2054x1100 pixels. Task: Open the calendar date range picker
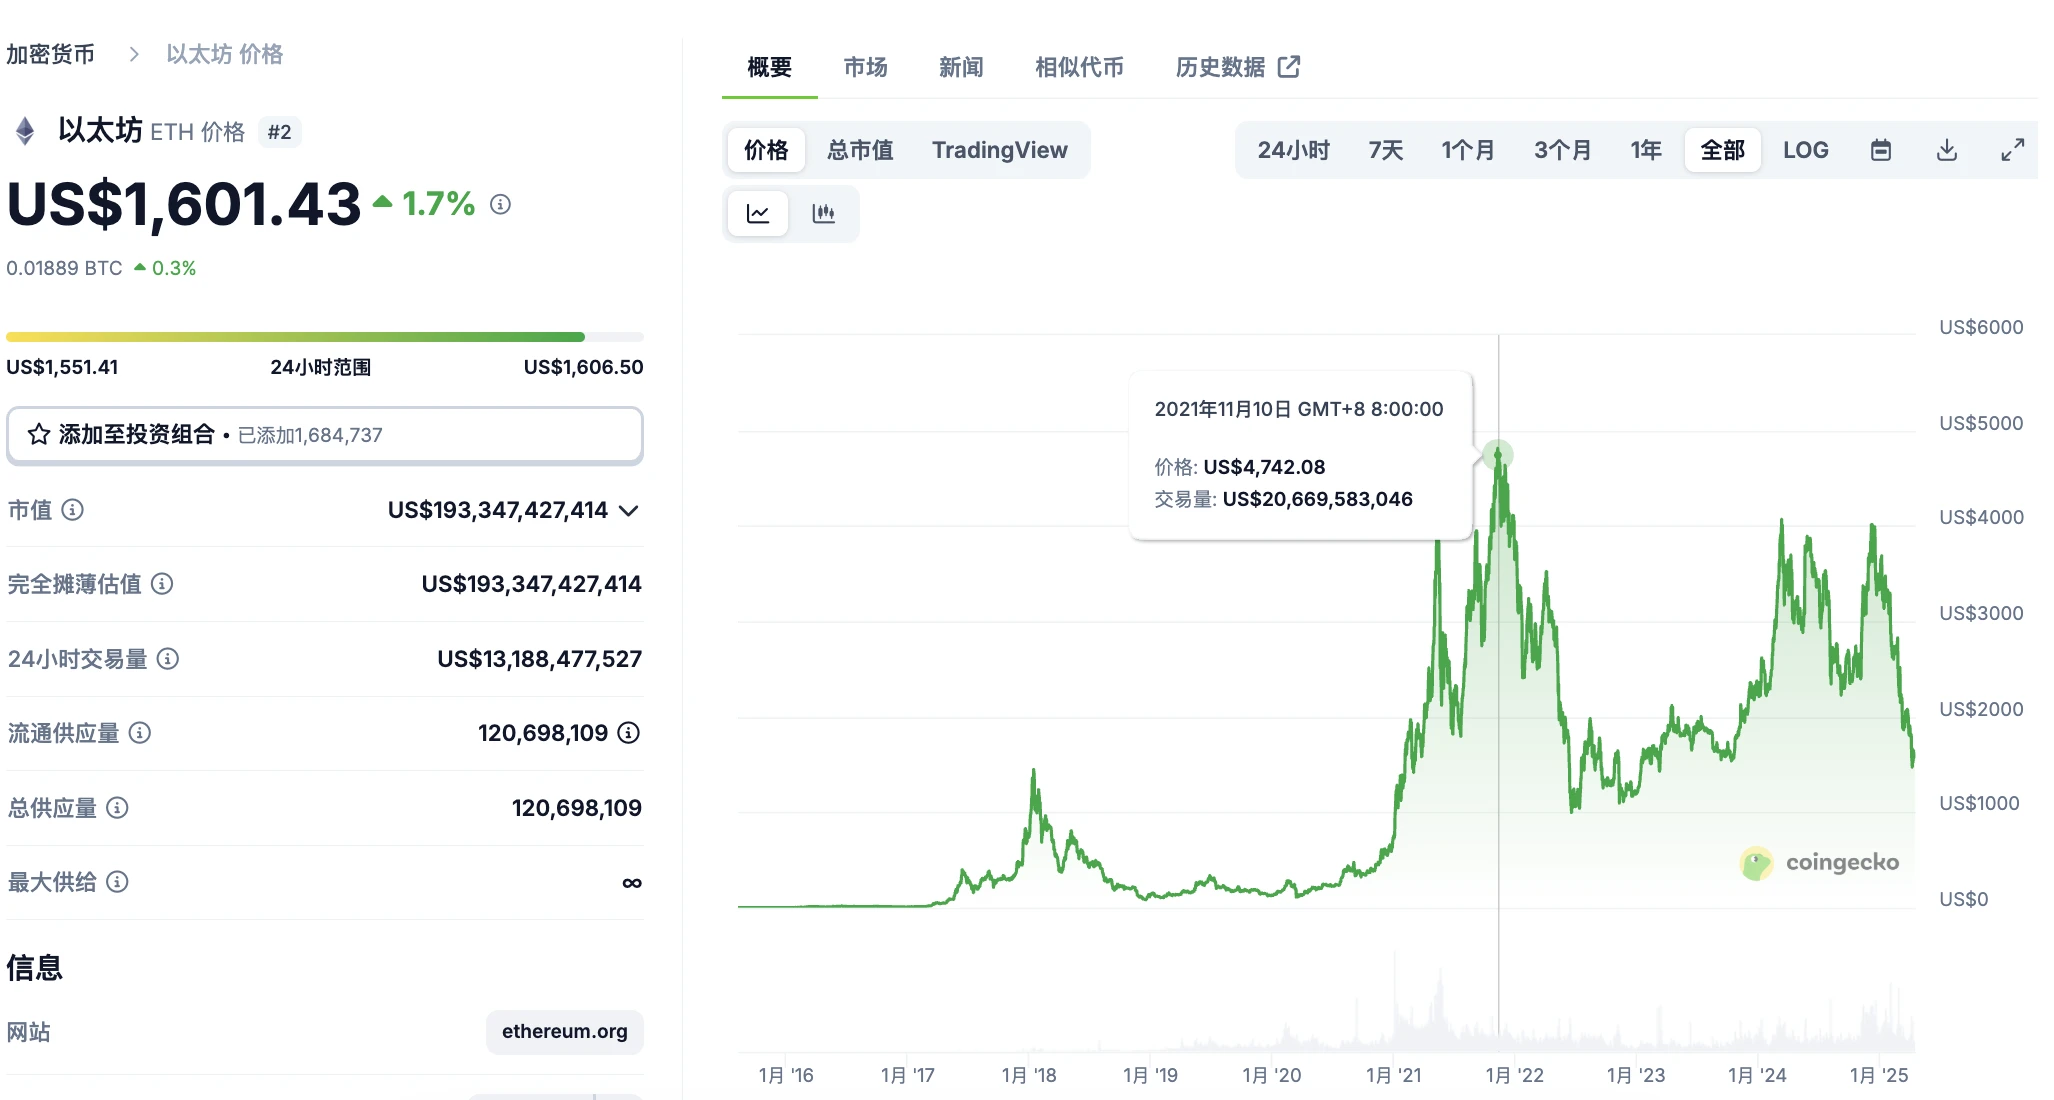tap(1880, 150)
